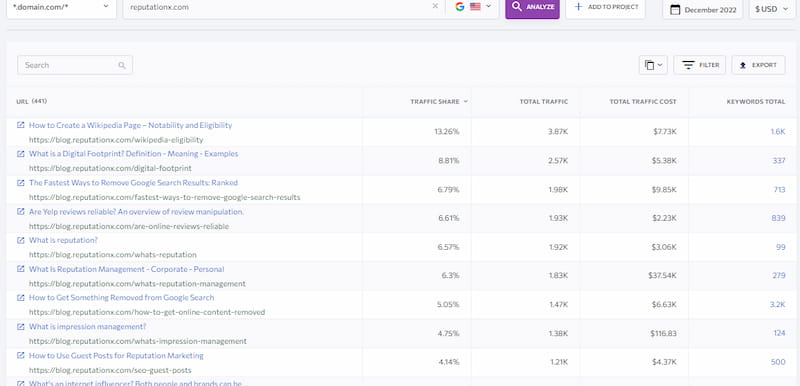
Task: Click the 13.26% traffic share cell
Action: pos(447,132)
